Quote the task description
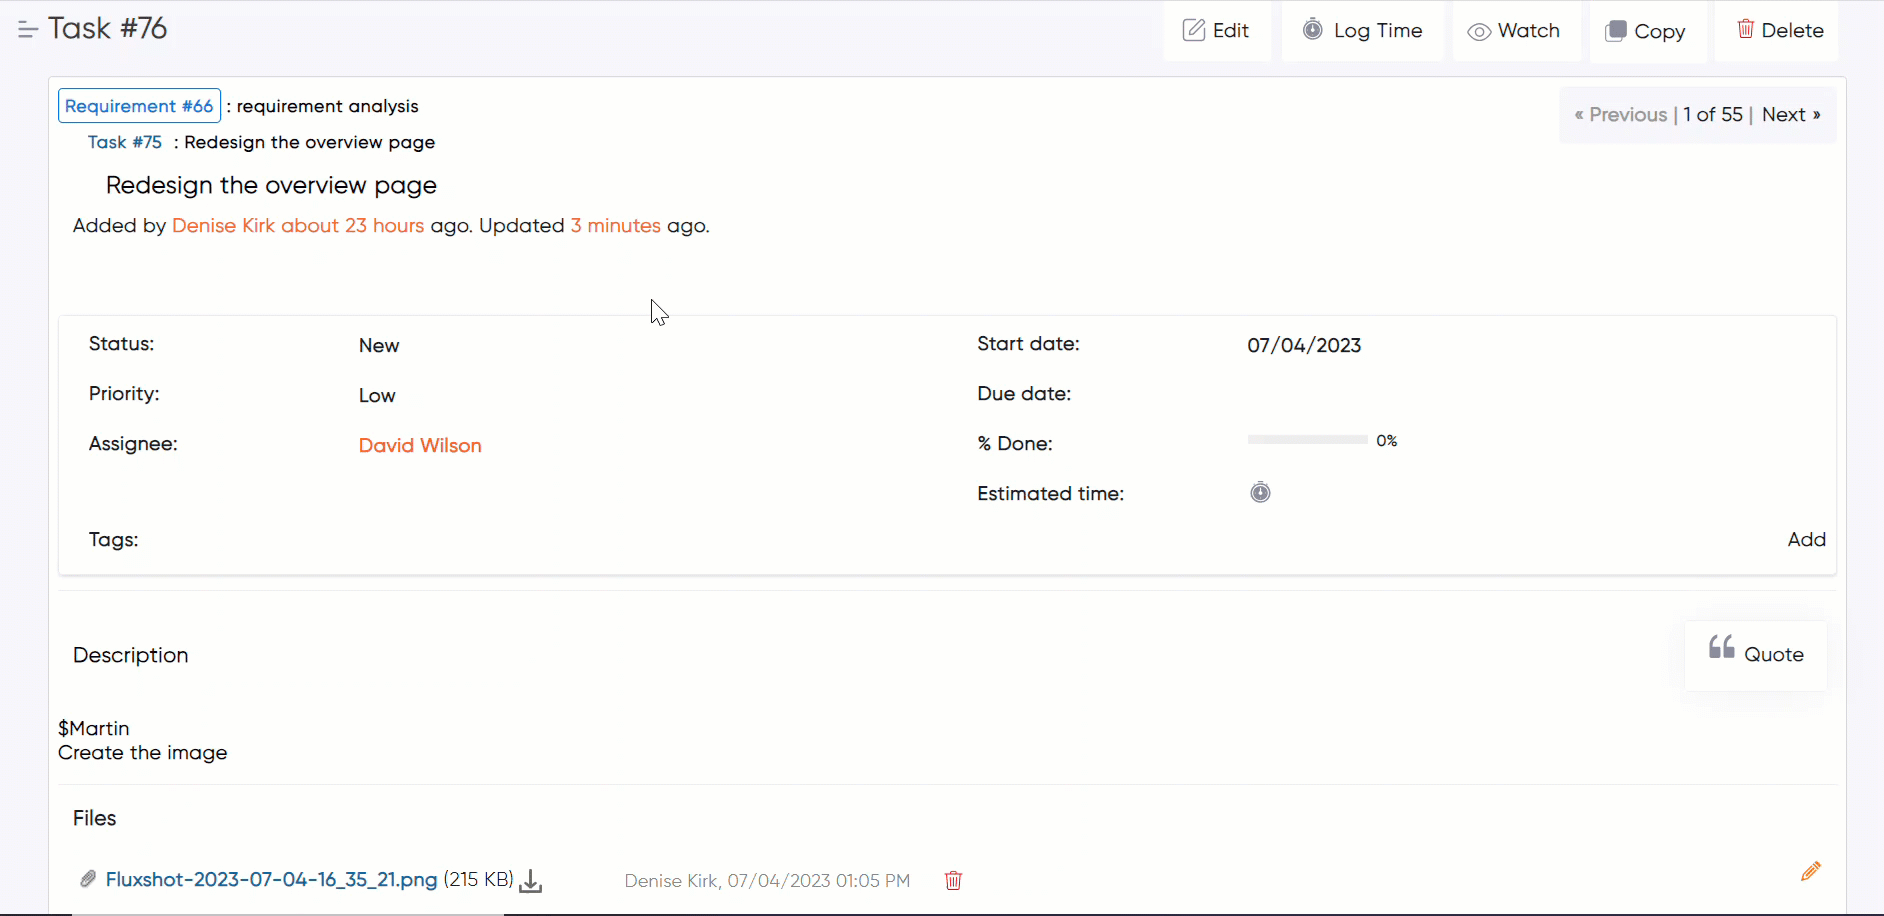 tap(1756, 655)
